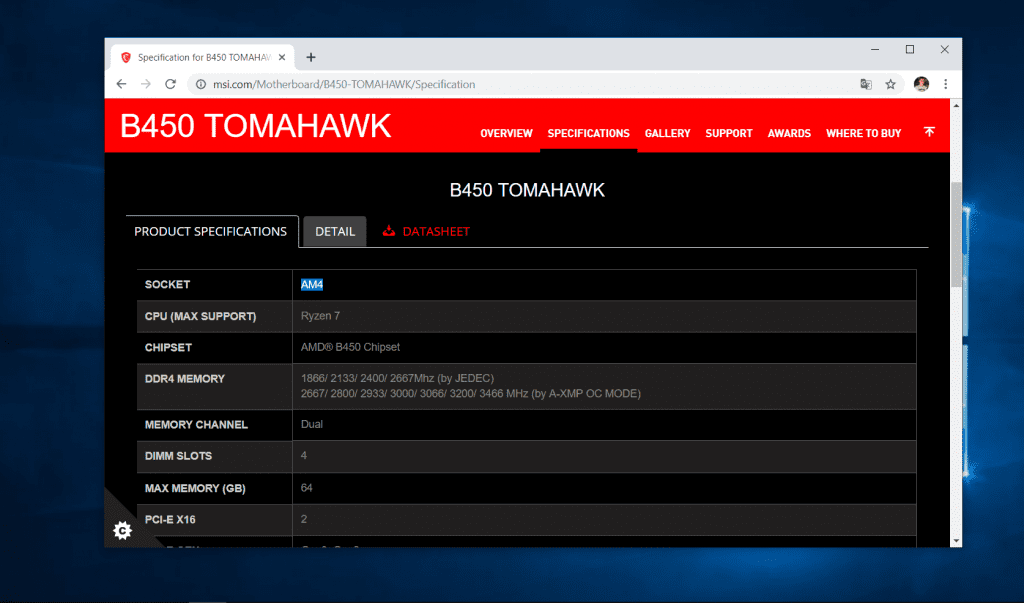The height and width of the screenshot is (603, 1024).
Task: Click the scrollbar up arrow
Action: [x=956, y=105]
